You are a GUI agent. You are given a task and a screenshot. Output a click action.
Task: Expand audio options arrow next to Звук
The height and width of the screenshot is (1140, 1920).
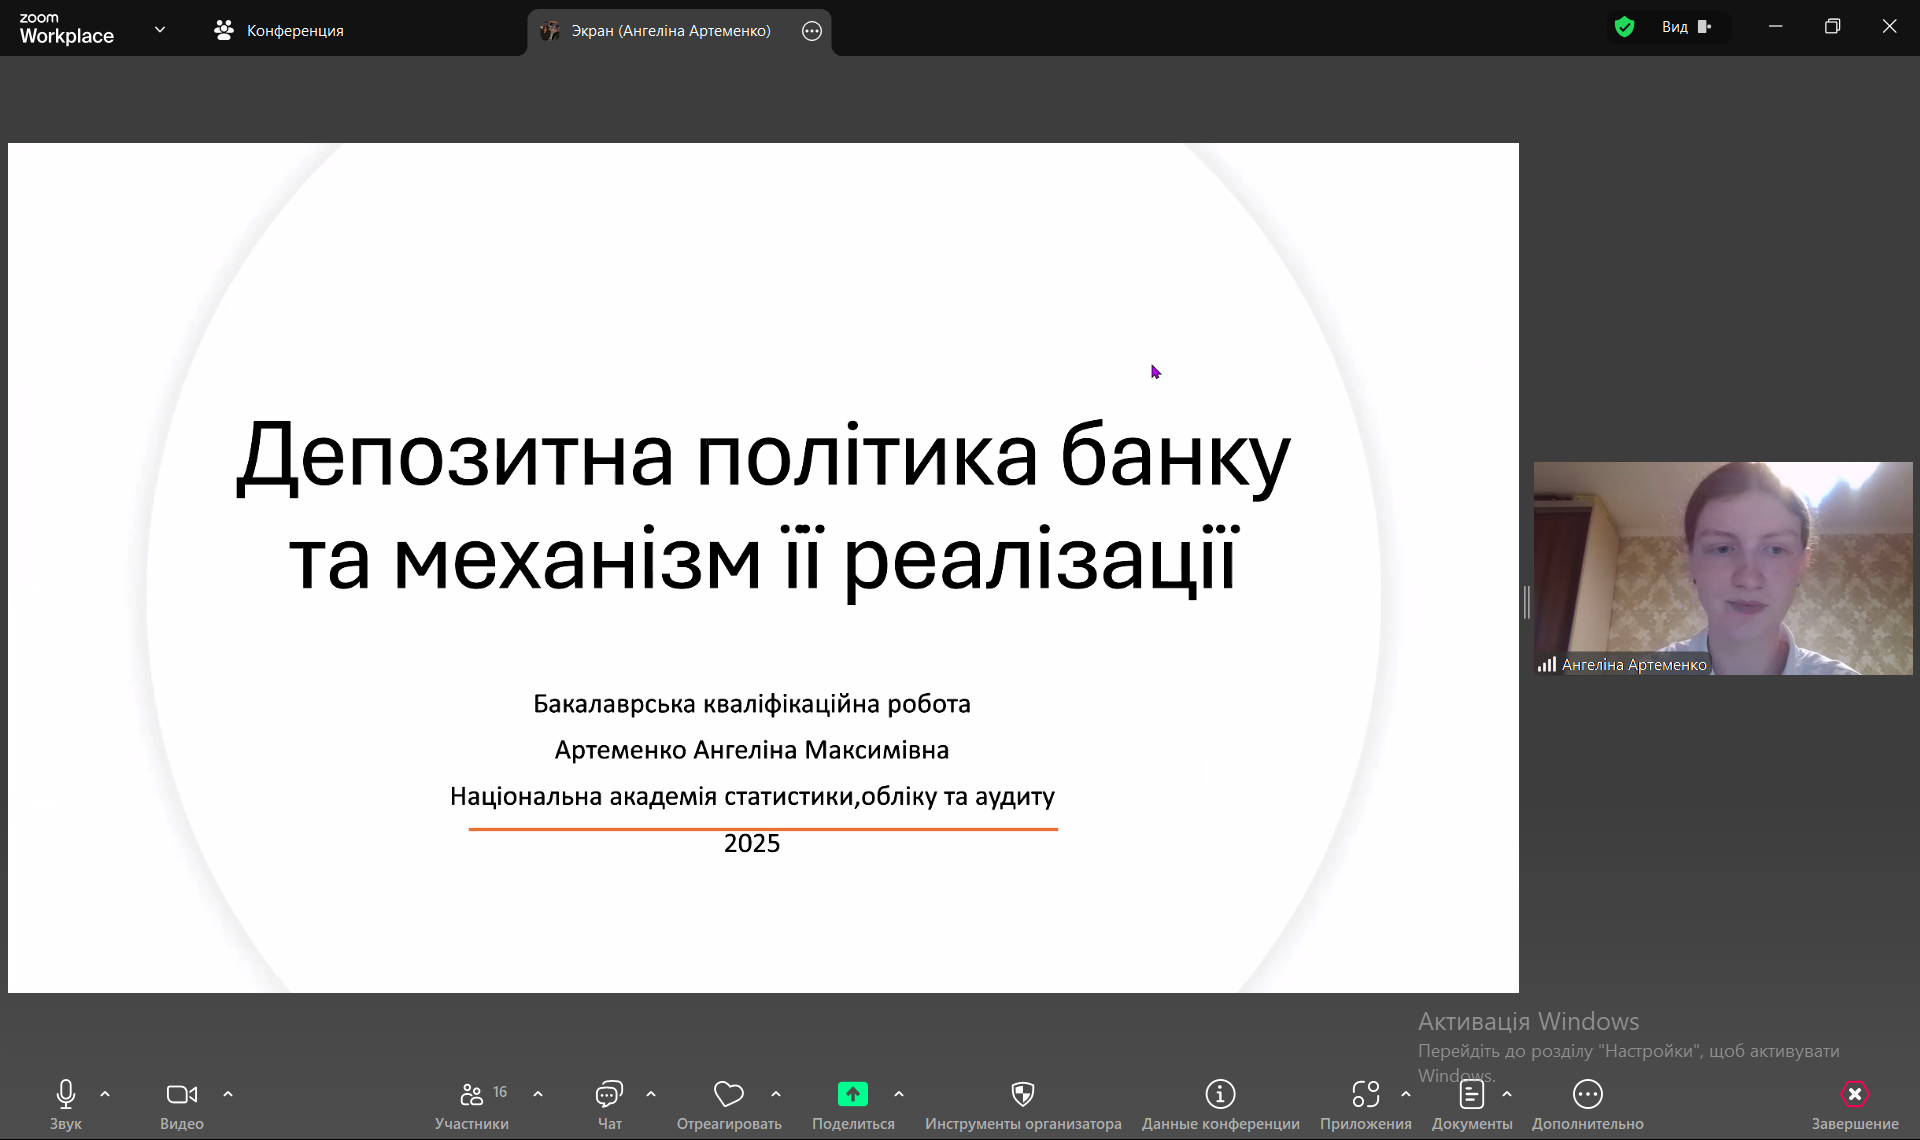(105, 1094)
